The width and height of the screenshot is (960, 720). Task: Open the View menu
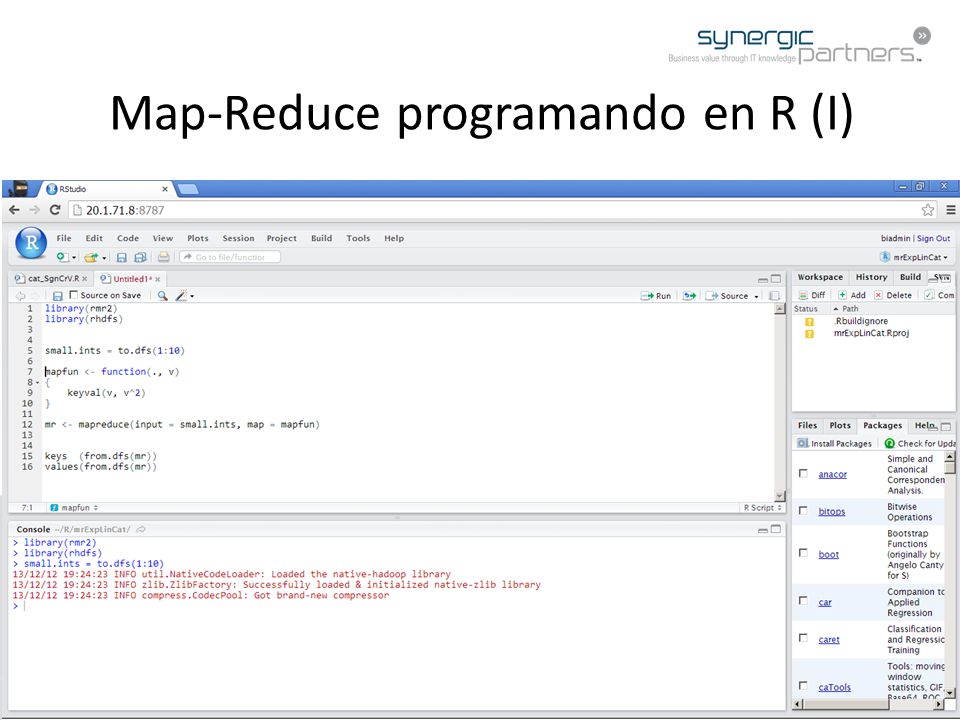click(163, 238)
